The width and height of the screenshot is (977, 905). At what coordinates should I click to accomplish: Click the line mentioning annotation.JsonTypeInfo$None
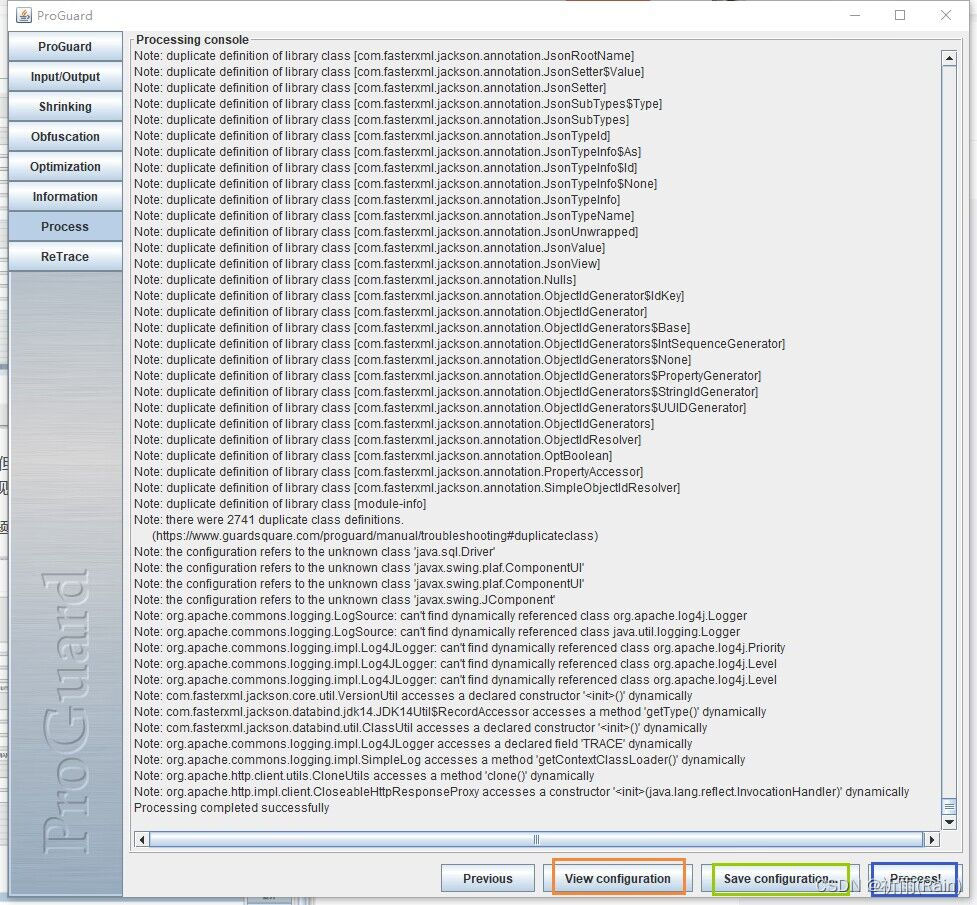(x=396, y=184)
